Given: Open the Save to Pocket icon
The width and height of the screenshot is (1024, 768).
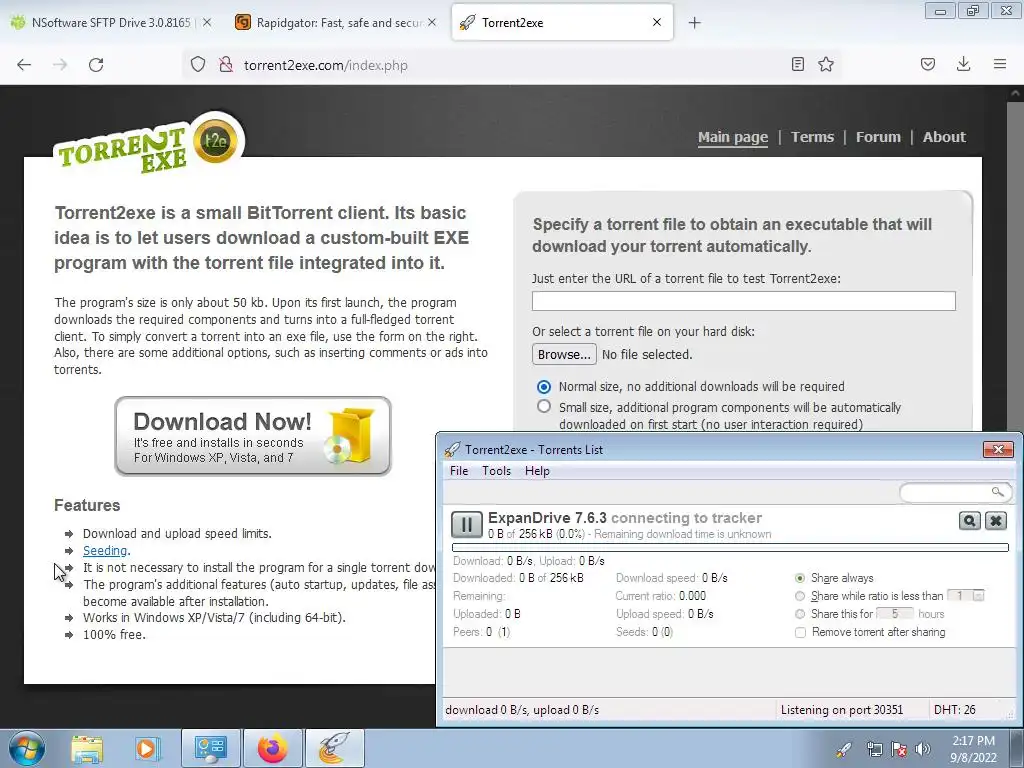Looking at the screenshot, I should coord(928,64).
